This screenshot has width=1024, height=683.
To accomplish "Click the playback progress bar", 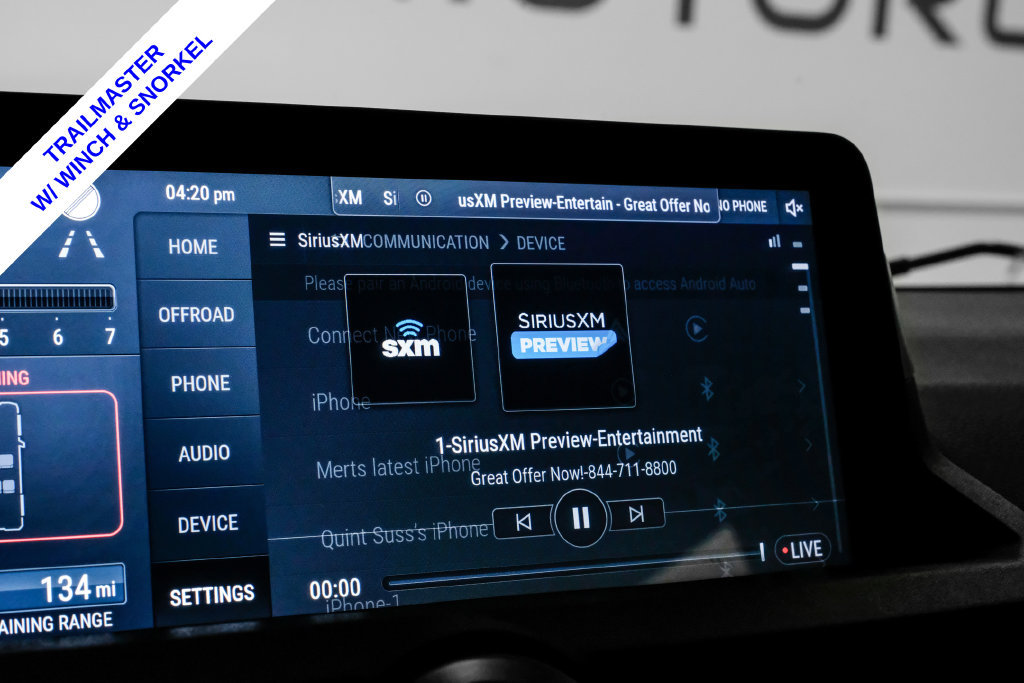I will point(573,568).
